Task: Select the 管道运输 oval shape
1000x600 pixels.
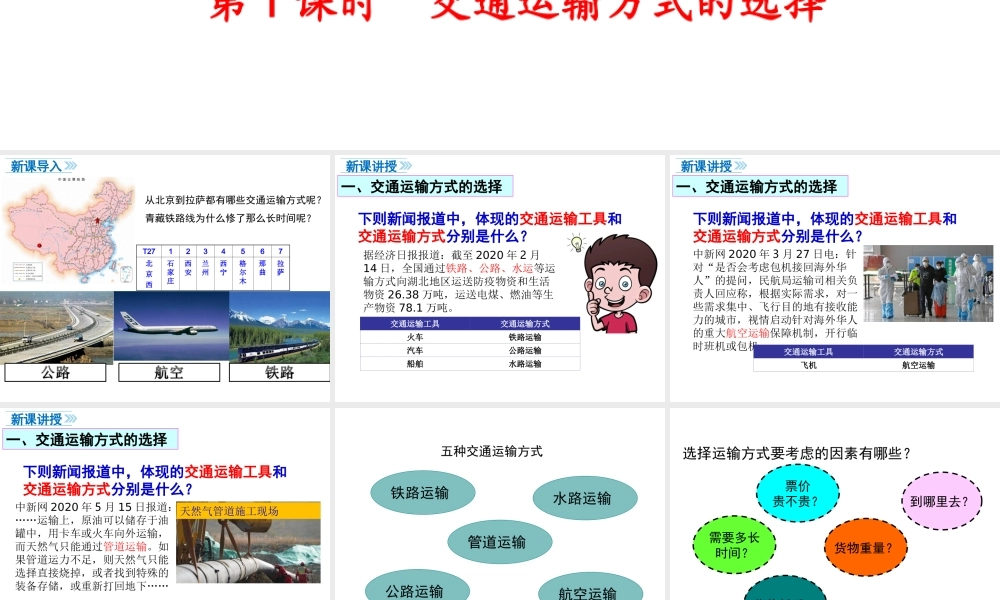Action: [500, 542]
